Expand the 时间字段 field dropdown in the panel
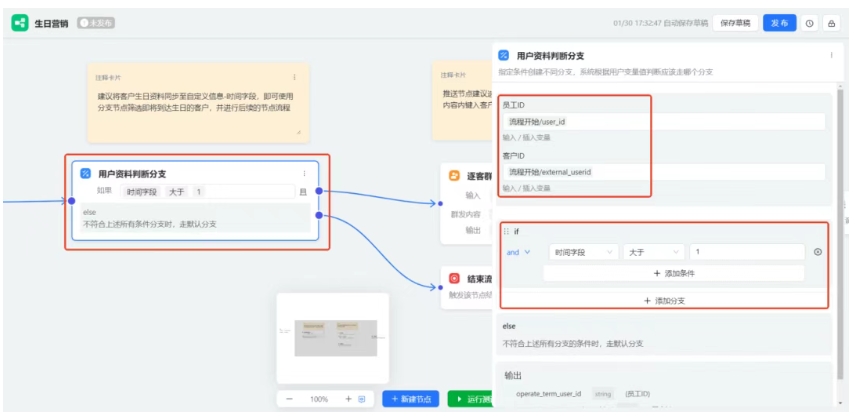 pos(582,252)
